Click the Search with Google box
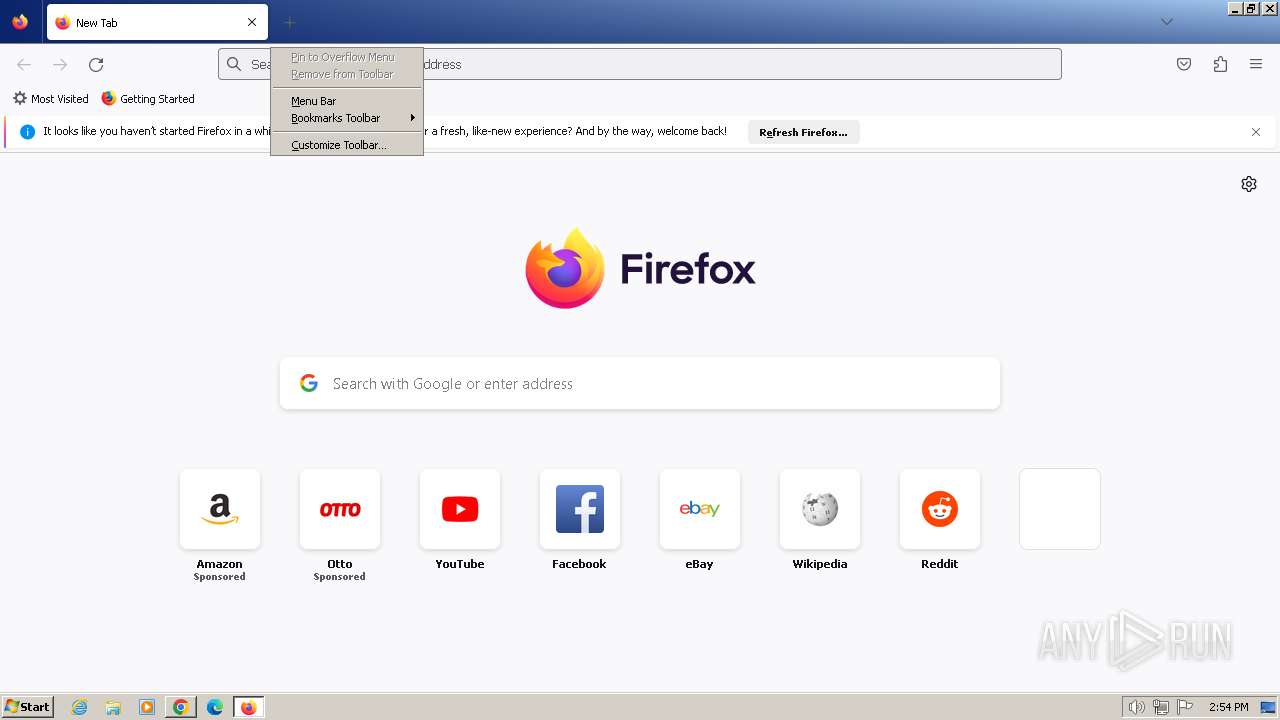 point(640,384)
